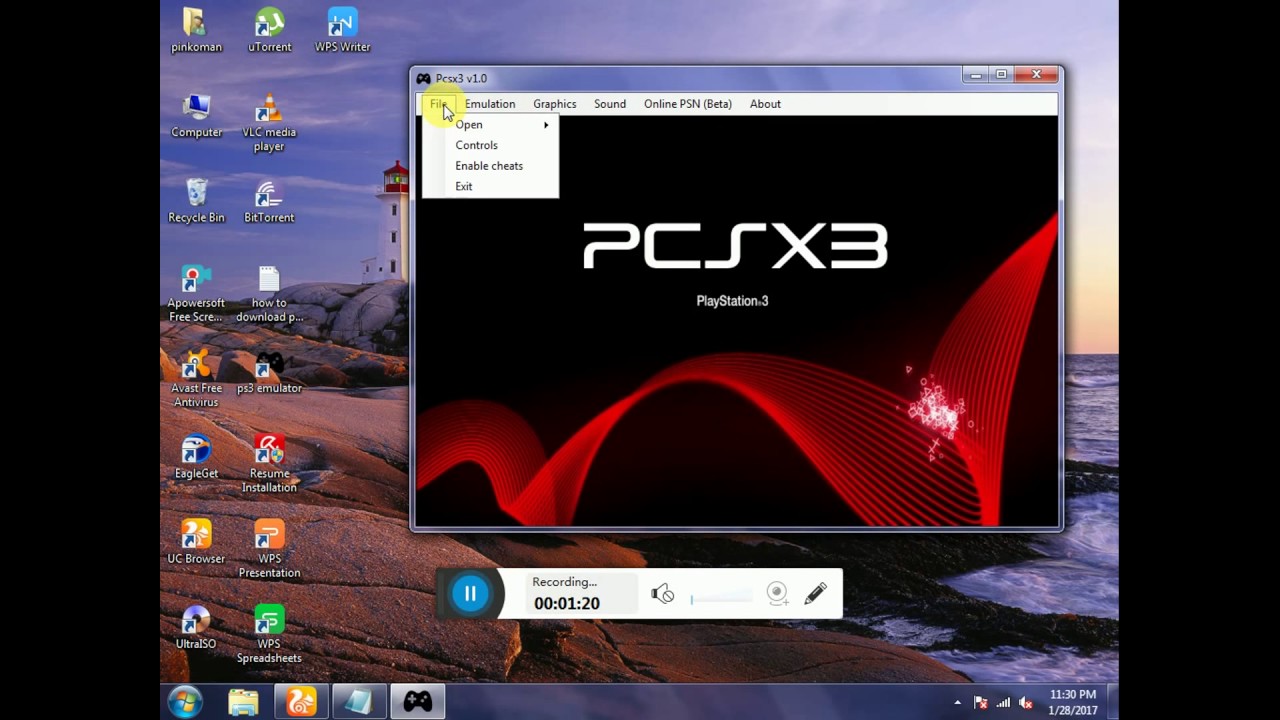1280x720 pixels.
Task: Select the 'how to download p...' text file
Action: coord(269,293)
